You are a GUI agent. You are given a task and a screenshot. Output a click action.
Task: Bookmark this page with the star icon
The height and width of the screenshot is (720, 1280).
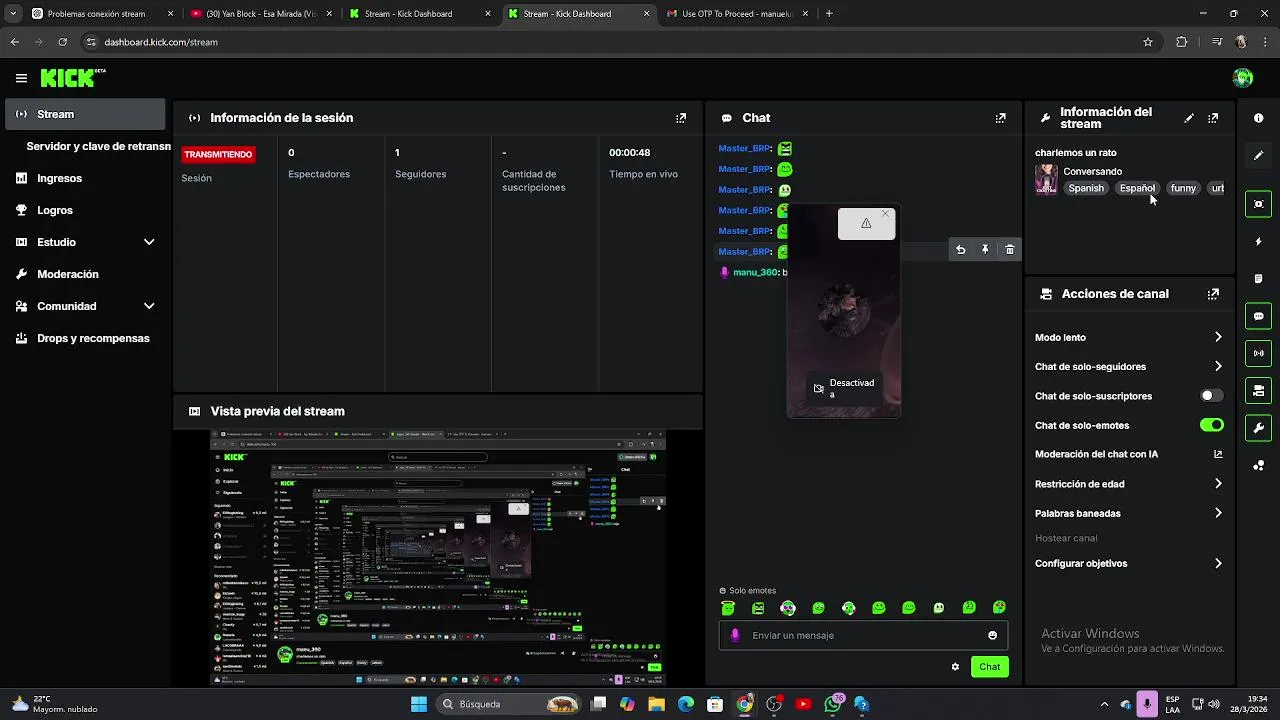click(x=1148, y=42)
